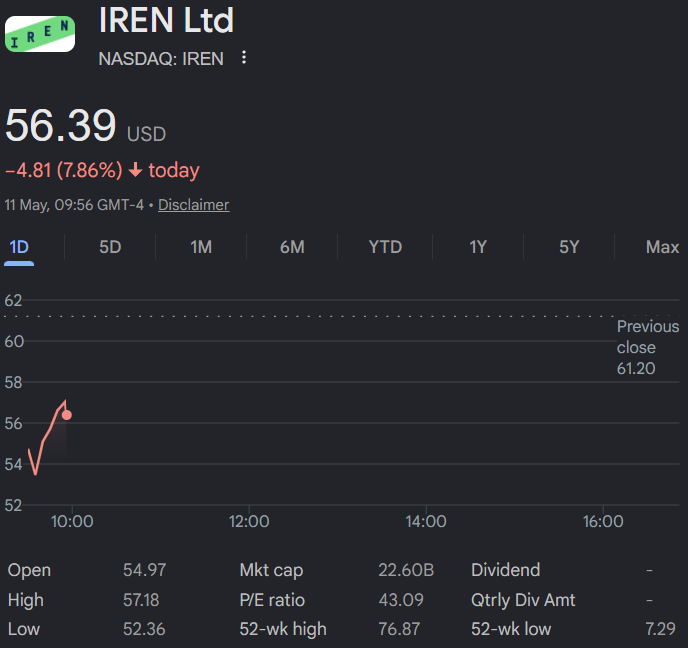
Task: Click the Open value 54.97
Action: pyautogui.click(x=144, y=570)
